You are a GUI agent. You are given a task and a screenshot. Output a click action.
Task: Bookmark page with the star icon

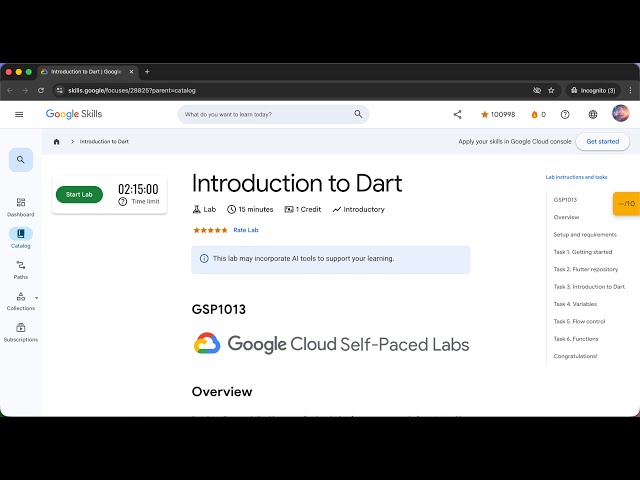(551, 91)
